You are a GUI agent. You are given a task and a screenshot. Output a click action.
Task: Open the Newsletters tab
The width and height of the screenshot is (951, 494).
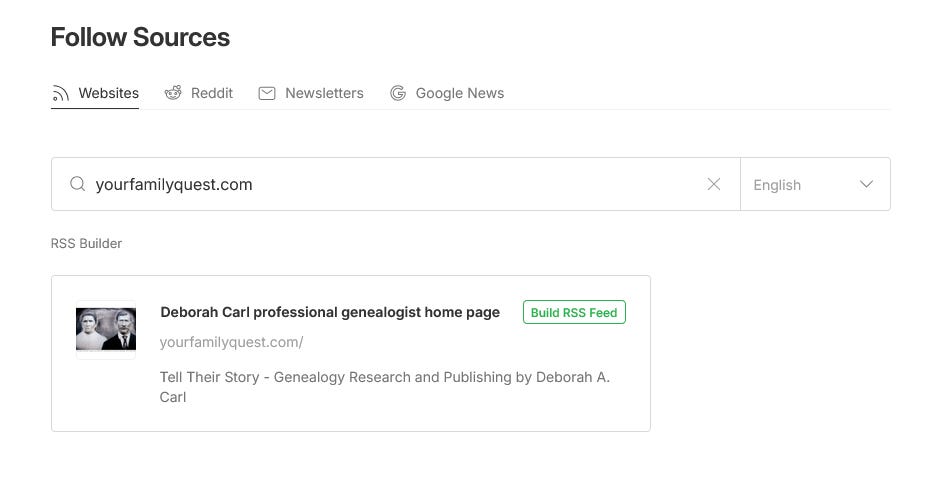pyautogui.click(x=311, y=93)
